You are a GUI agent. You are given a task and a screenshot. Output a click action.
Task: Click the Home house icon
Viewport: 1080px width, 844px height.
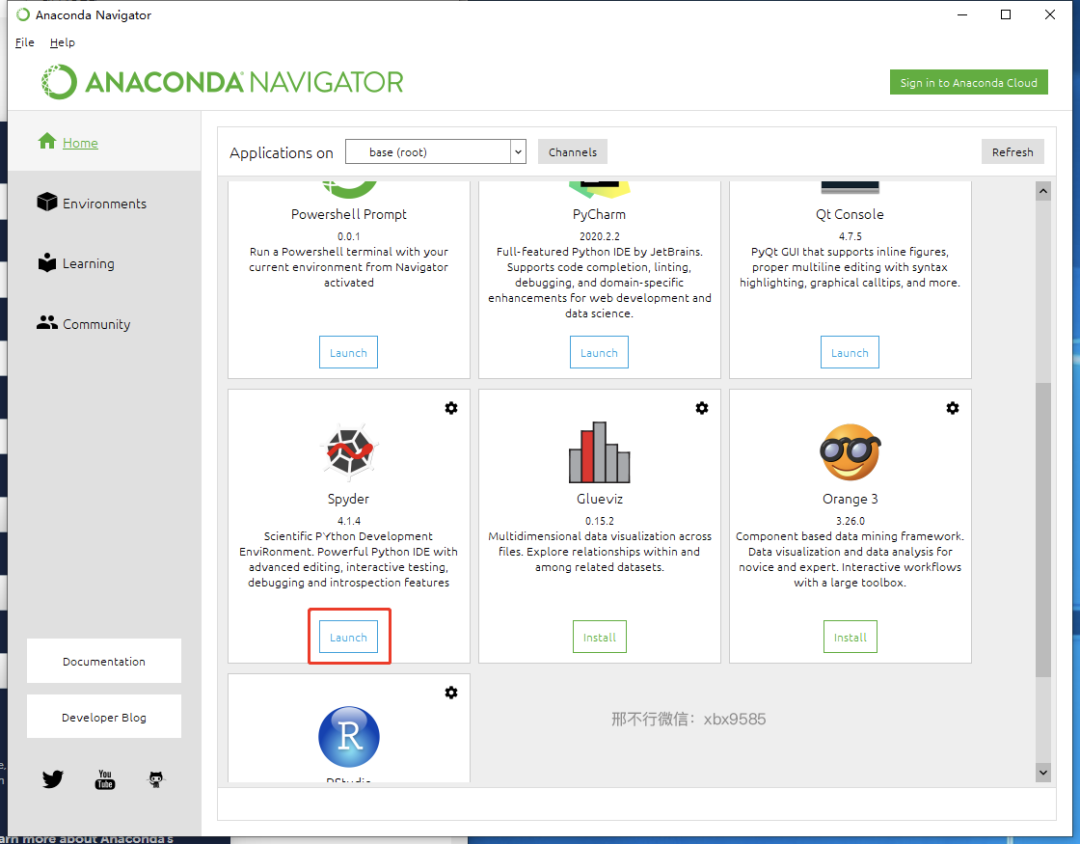pos(47,141)
